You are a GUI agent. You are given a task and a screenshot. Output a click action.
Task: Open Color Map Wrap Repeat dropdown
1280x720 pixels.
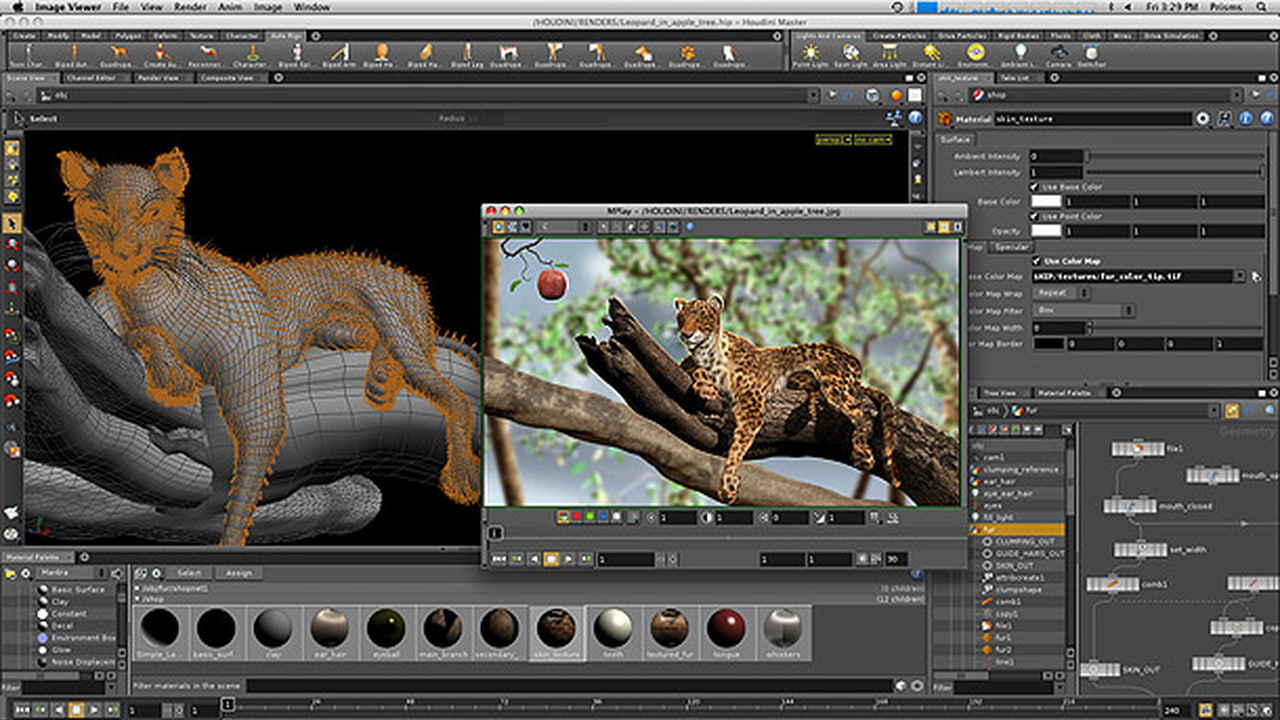point(1061,293)
